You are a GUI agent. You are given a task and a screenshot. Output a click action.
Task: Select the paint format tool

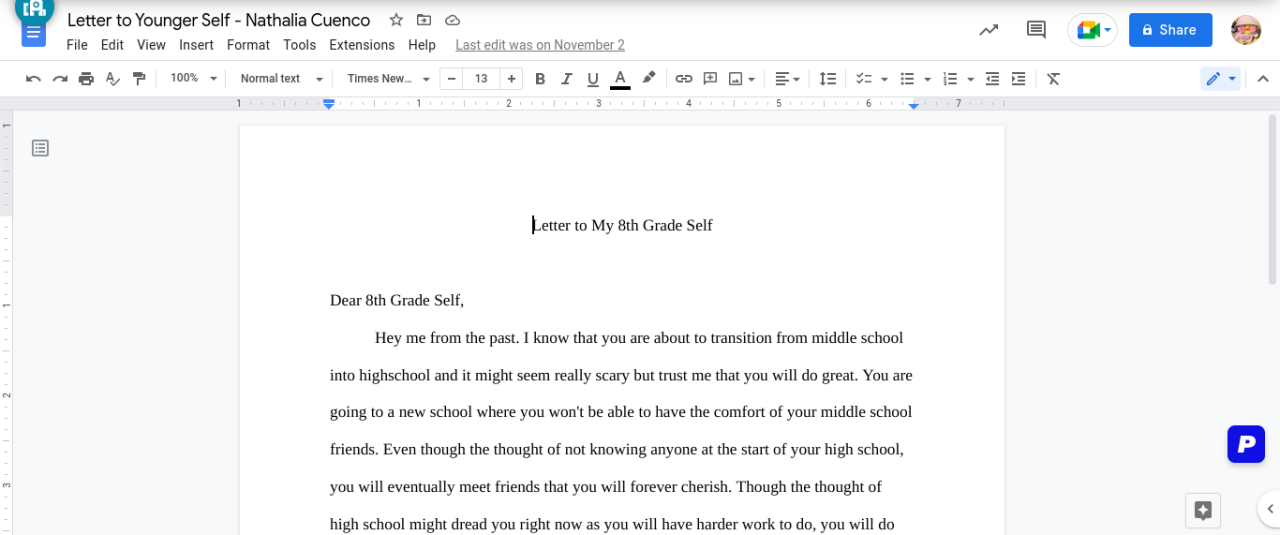[x=139, y=78]
